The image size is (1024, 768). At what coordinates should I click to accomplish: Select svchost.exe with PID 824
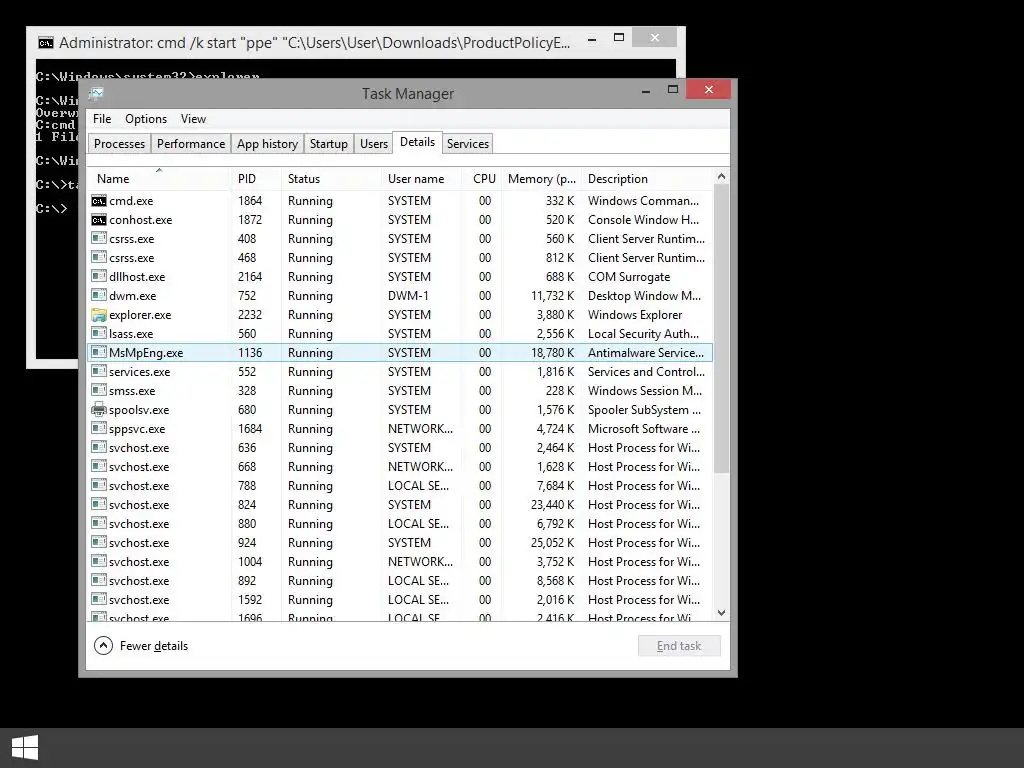[400, 505]
